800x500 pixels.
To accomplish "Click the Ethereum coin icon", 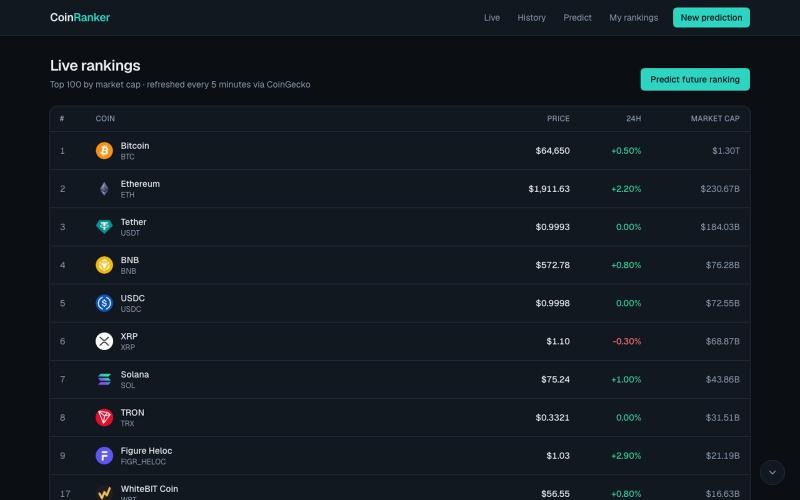I will [104, 189].
